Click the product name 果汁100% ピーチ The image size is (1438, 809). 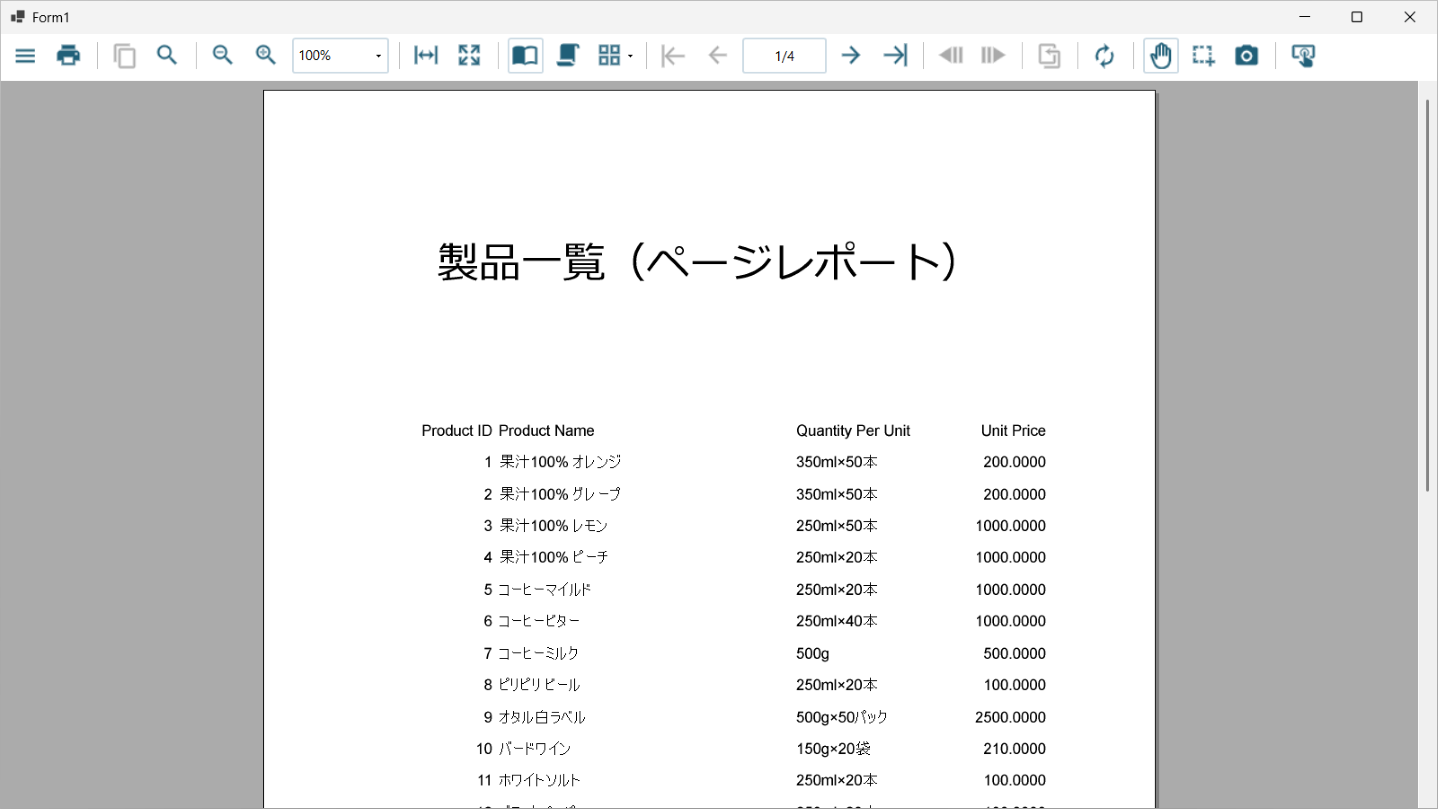tap(553, 557)
